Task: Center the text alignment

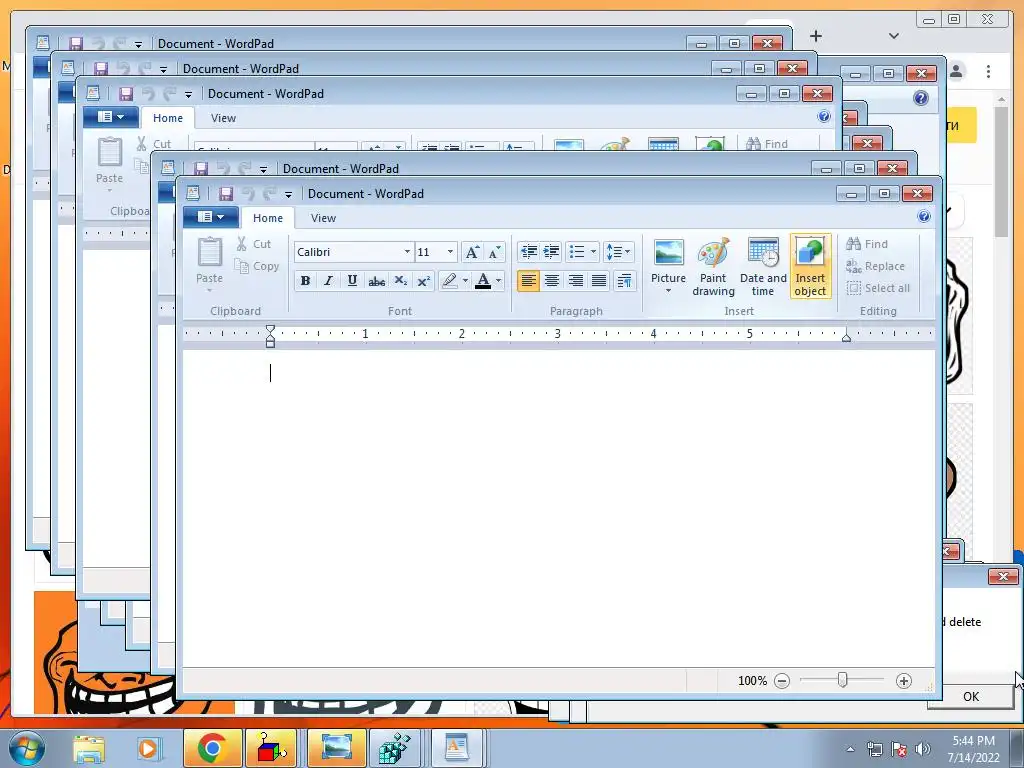Action: pyautogui.click(x=552, y=281)
